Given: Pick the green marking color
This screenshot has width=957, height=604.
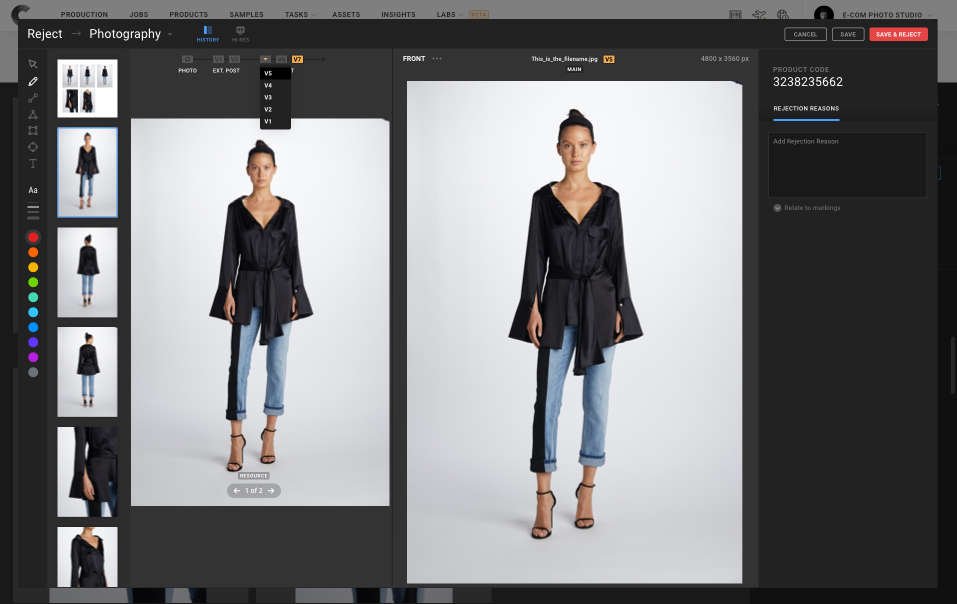Looking at the screenshot, I should pyautogui.click(x=33, y=282).
